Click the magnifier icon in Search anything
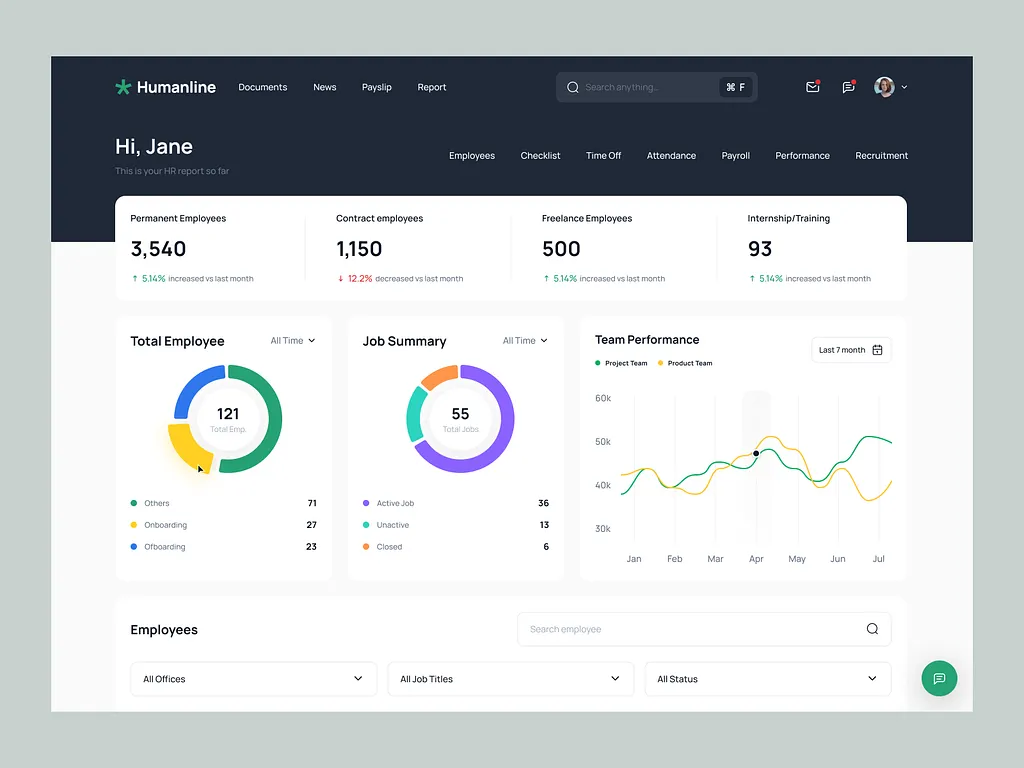This screenshot has width=1024, height=768. click(573, 87)
